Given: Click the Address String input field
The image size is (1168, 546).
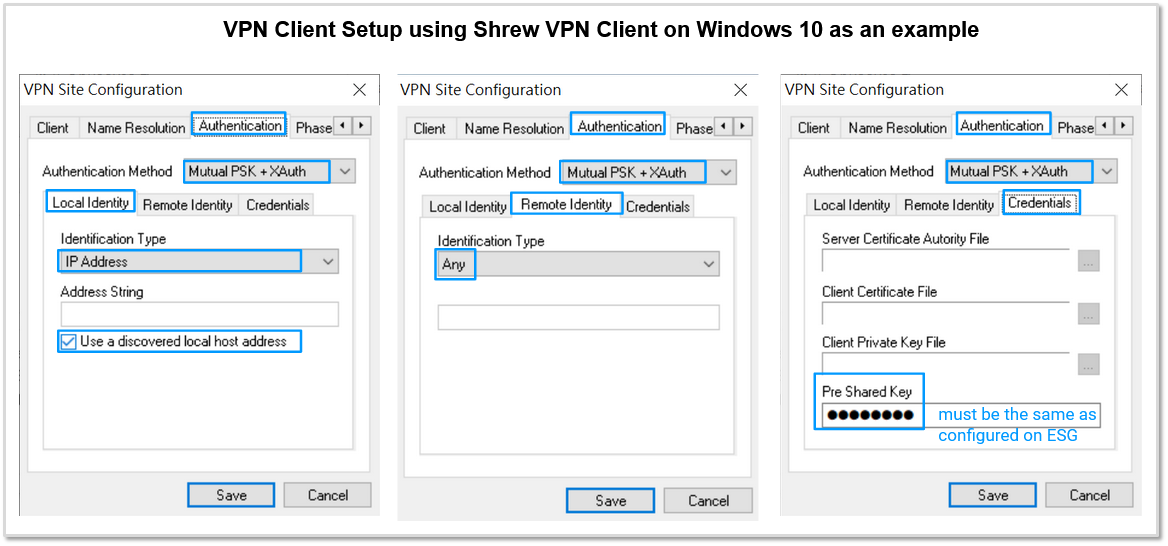Looking at the screenshot, I should click(199, 314).
